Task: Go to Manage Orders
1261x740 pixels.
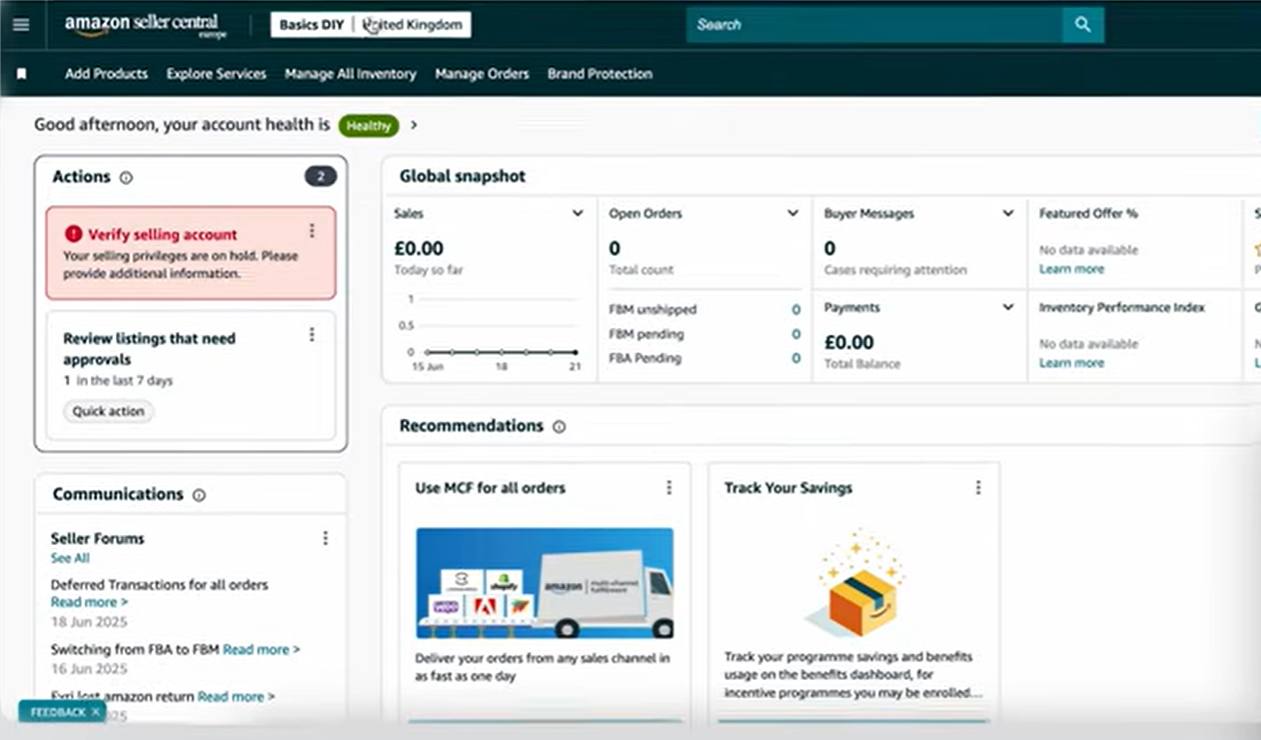Action: 482,74
